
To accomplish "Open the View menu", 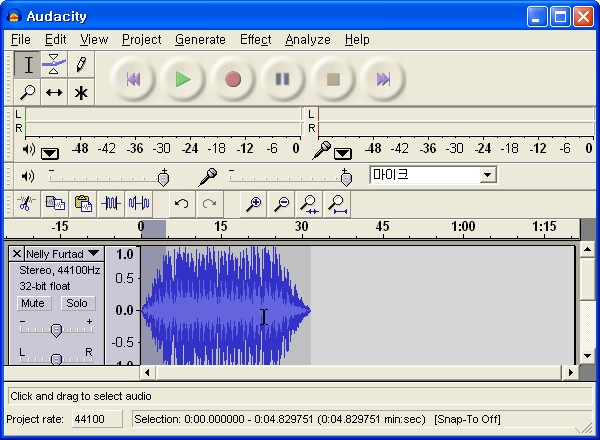I will coord(94,39).
